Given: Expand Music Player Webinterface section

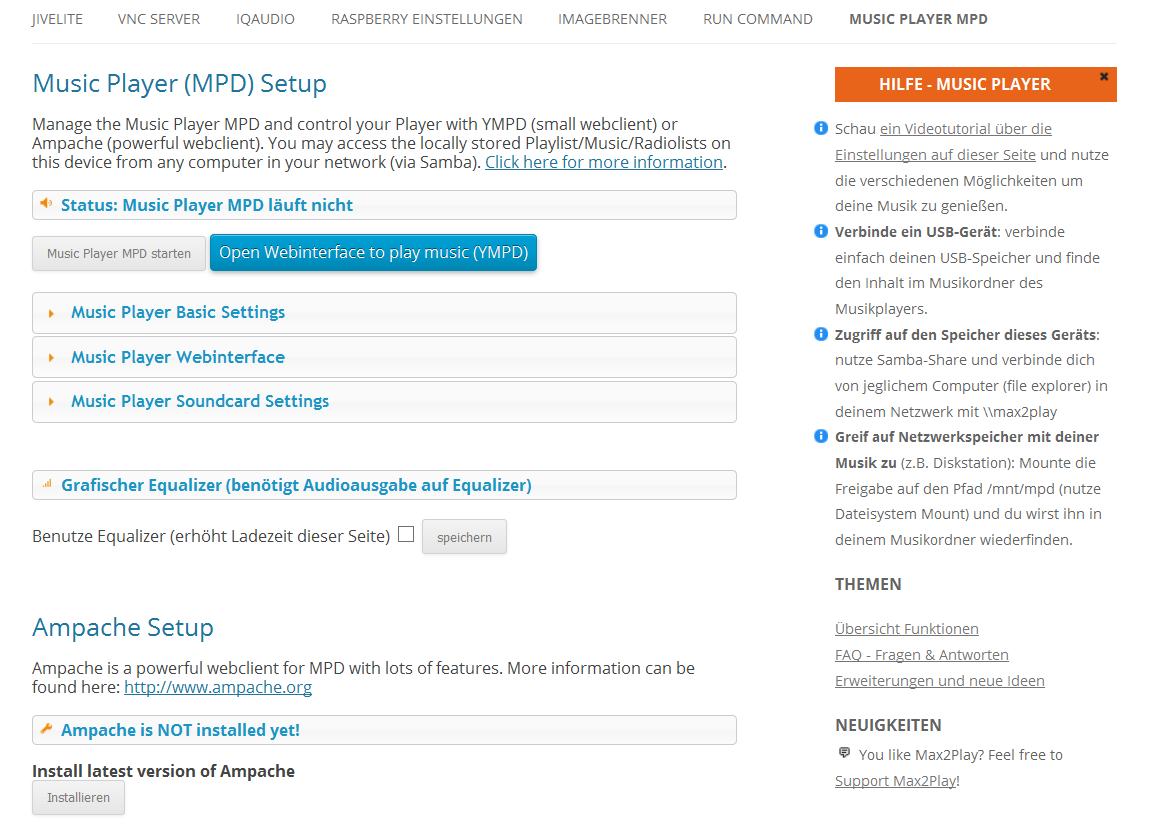Looking at the screenshot, I should [x=384, y=357].
